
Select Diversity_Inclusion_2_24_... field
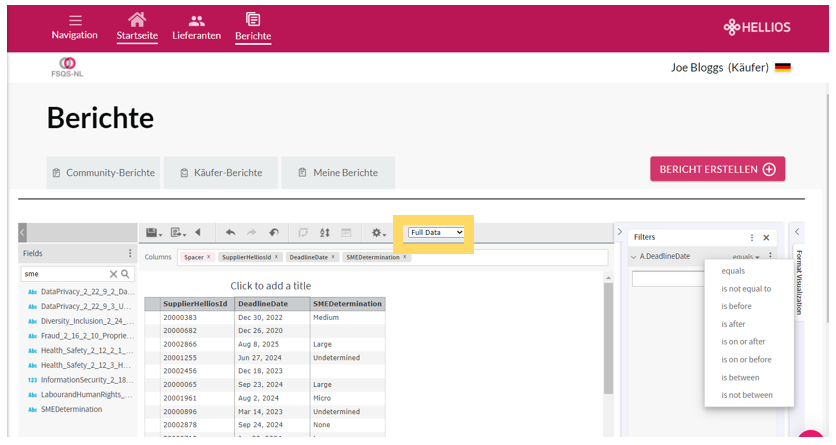click(82, 321)
